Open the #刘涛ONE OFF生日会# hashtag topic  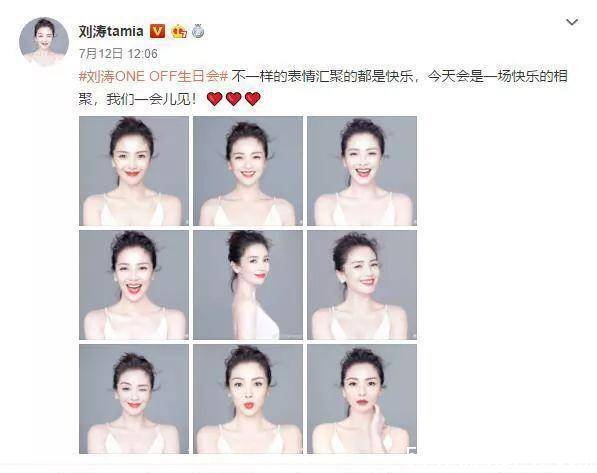click(x=153, y=76)
